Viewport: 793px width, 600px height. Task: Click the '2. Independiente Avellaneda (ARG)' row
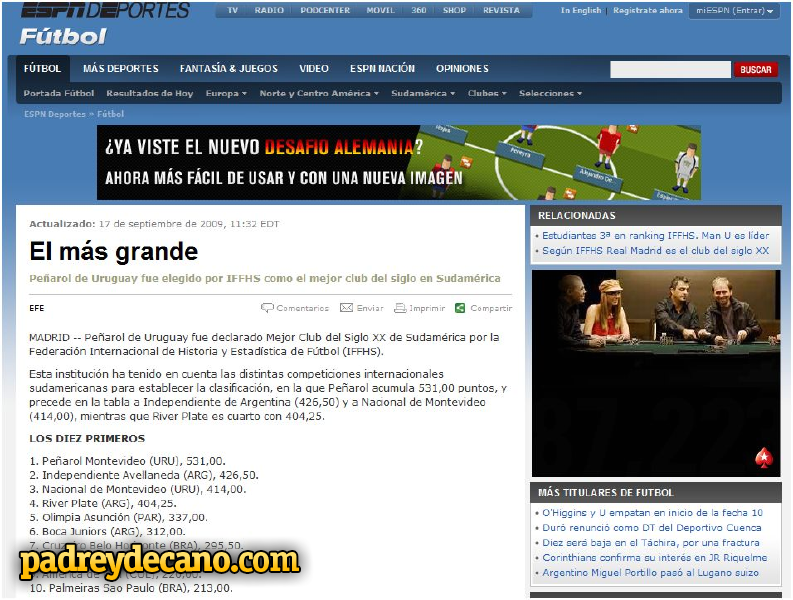(144, 475)
